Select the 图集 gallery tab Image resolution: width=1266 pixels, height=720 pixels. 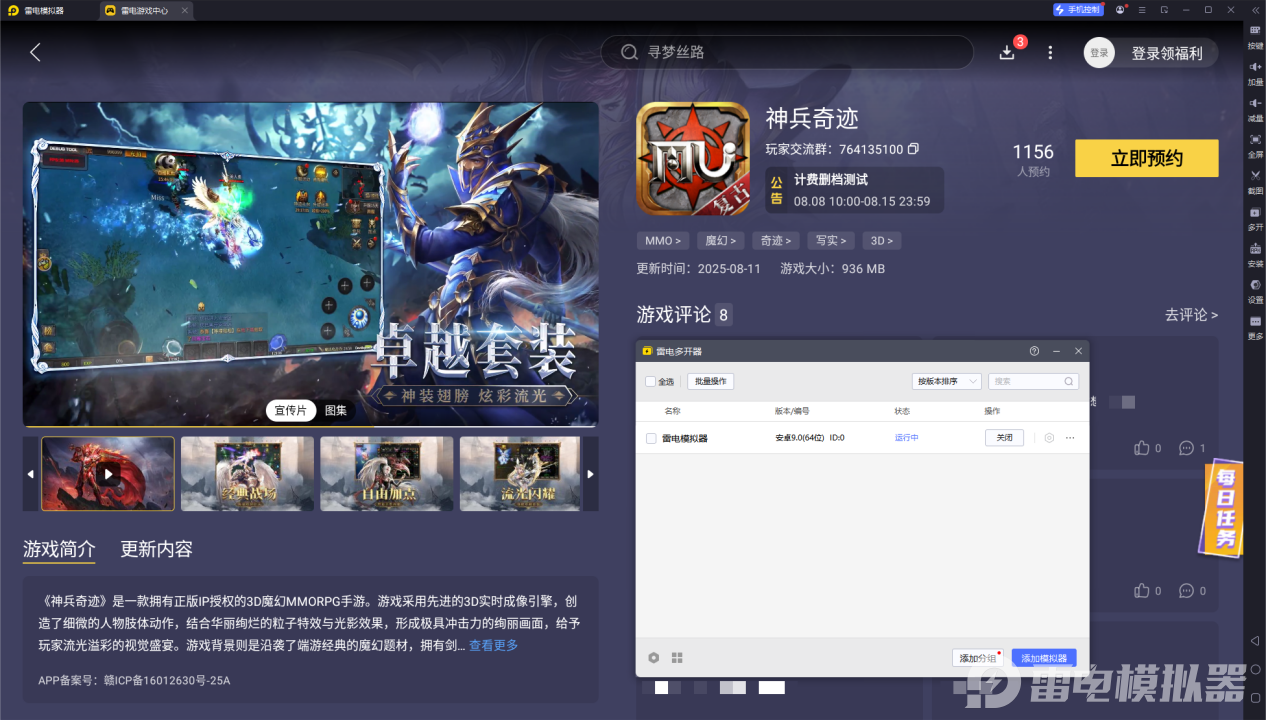pyautogui.click(x=336, y=410)
